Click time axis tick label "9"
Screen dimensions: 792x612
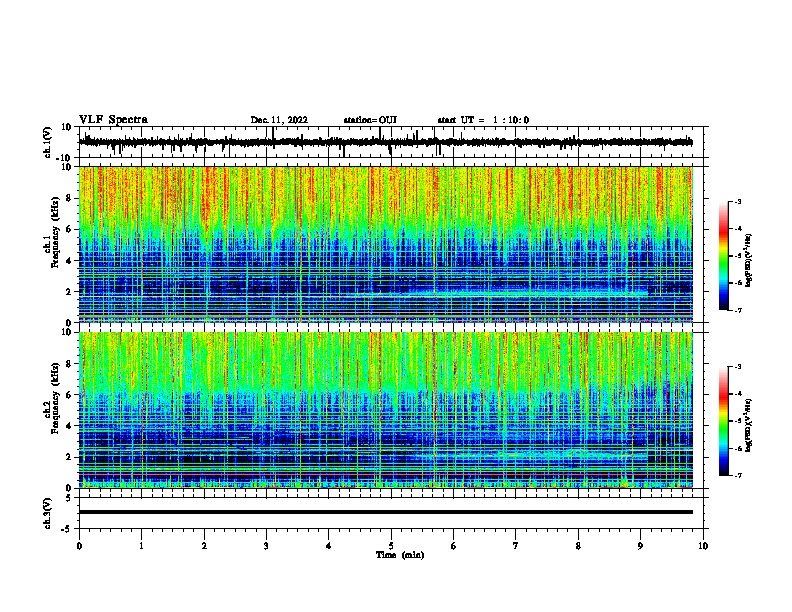point(640,546)
